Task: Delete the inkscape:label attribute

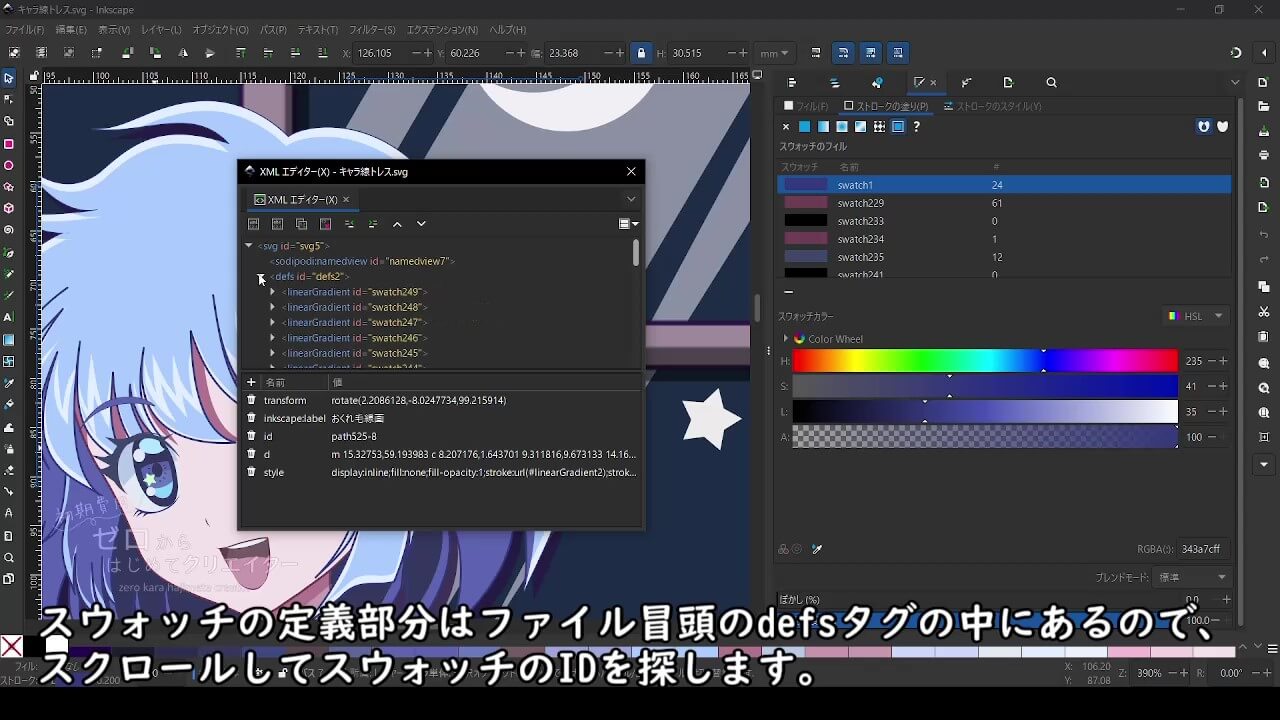Action: click(x=252, y=418)
